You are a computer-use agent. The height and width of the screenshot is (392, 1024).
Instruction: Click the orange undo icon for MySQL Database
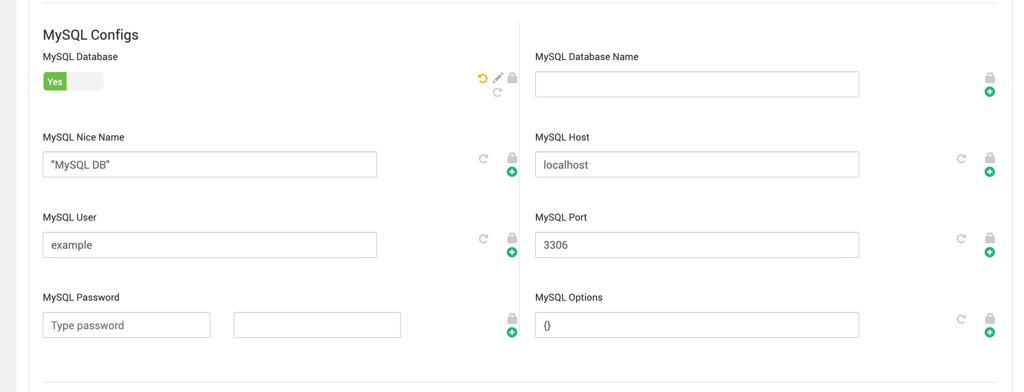(483, 78)
